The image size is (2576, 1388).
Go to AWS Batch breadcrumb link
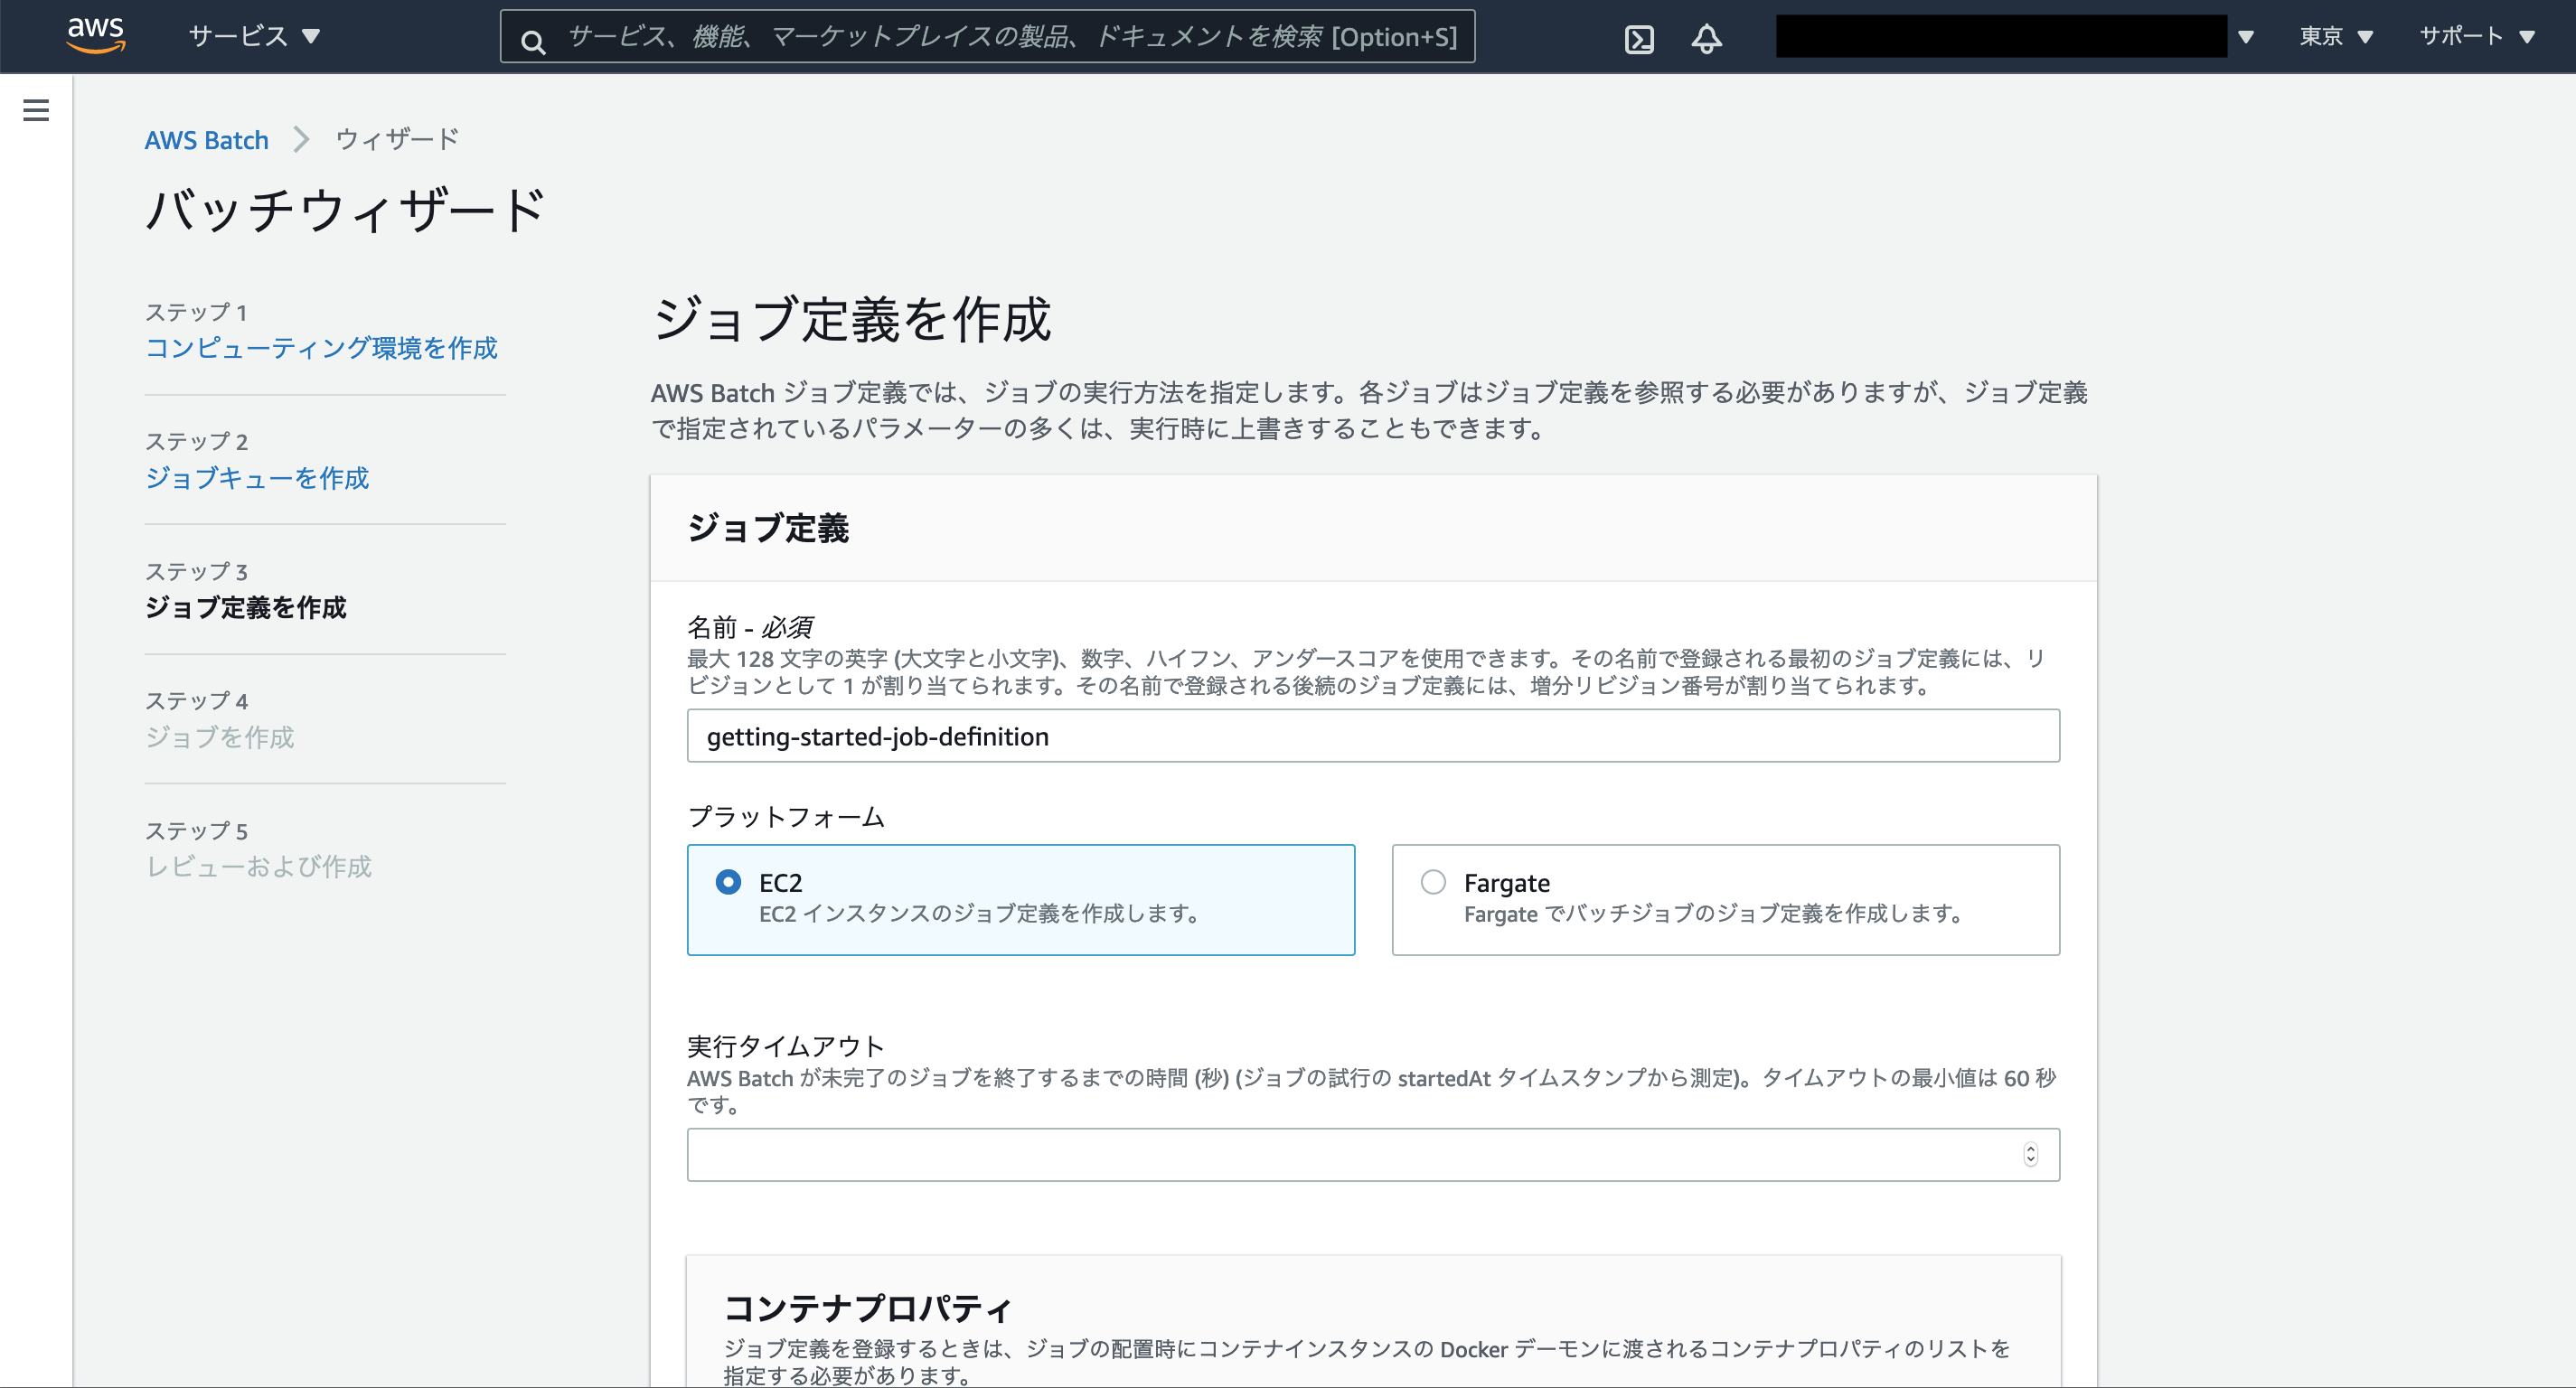(206, 139)
